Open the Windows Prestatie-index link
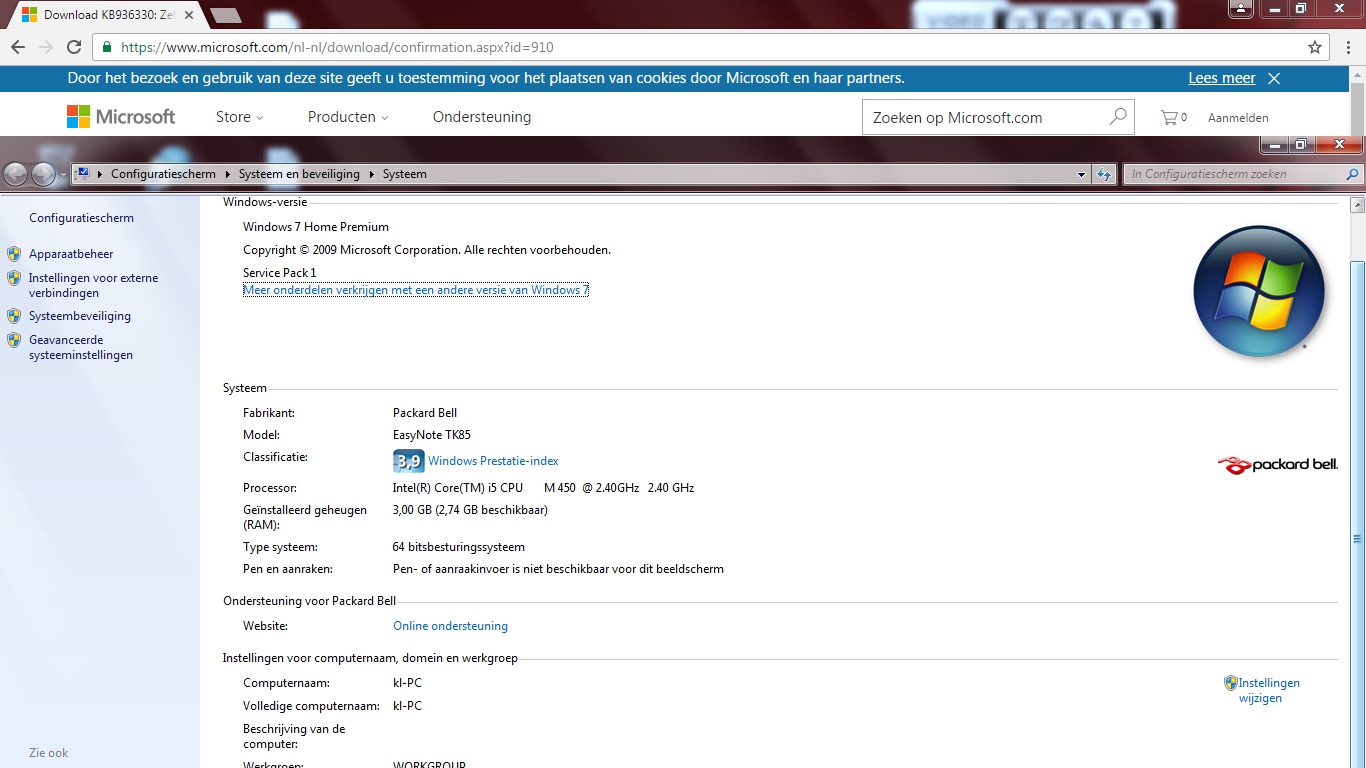The image size is (1366, 768). [x=493, y=461]
